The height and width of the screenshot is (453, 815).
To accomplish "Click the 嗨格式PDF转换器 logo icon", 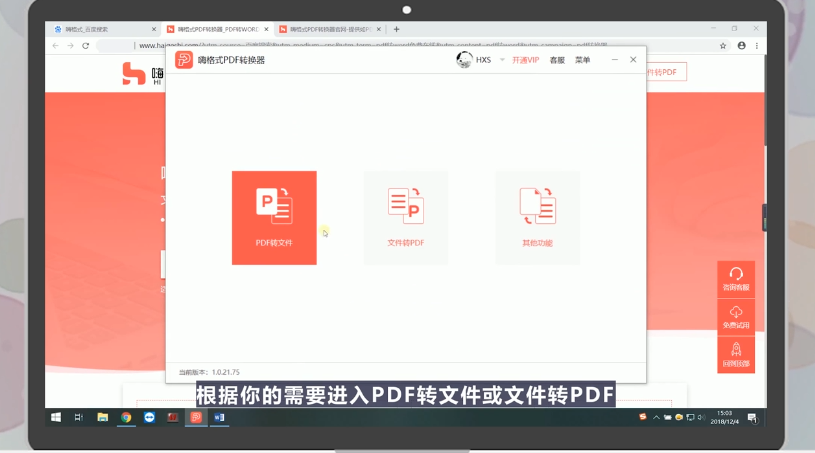I will pyautogui.click(x=183, y=60).
